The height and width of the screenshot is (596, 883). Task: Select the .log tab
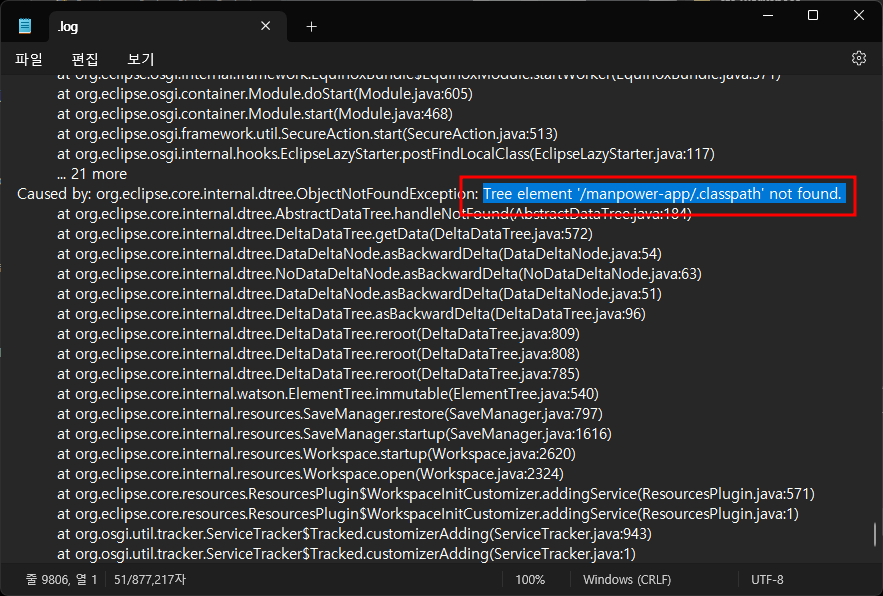point(168,26)
